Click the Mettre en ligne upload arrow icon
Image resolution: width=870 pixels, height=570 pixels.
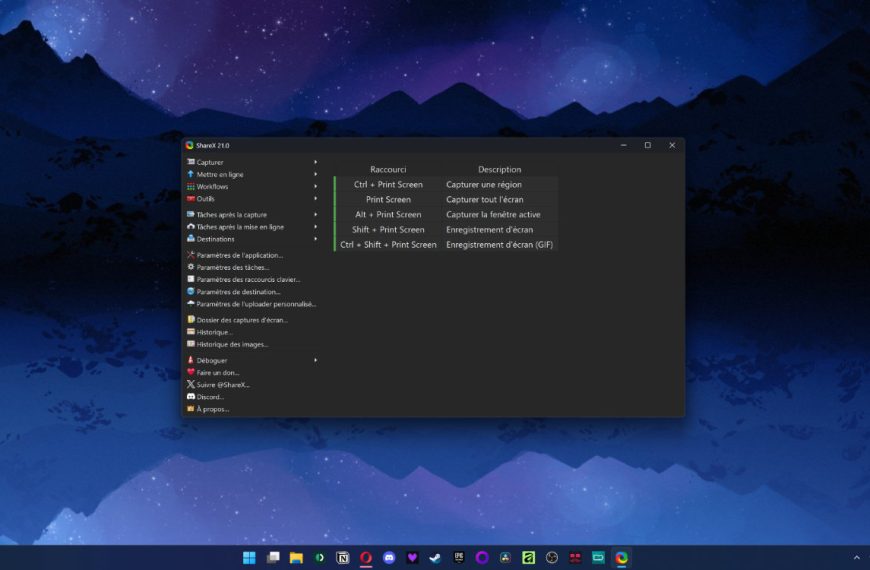coord(191,174)
